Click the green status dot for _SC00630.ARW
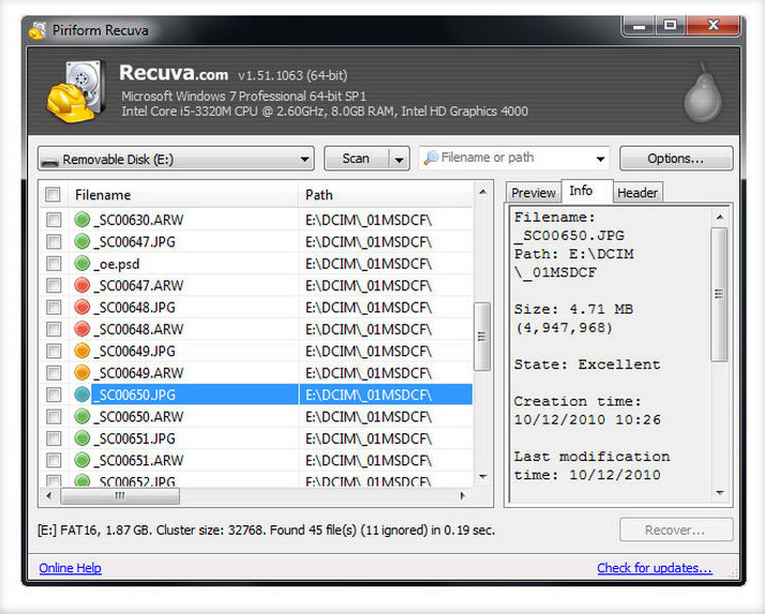Viewport: 765px width, 616px height. pyautogui.click(x=82, y=219)
